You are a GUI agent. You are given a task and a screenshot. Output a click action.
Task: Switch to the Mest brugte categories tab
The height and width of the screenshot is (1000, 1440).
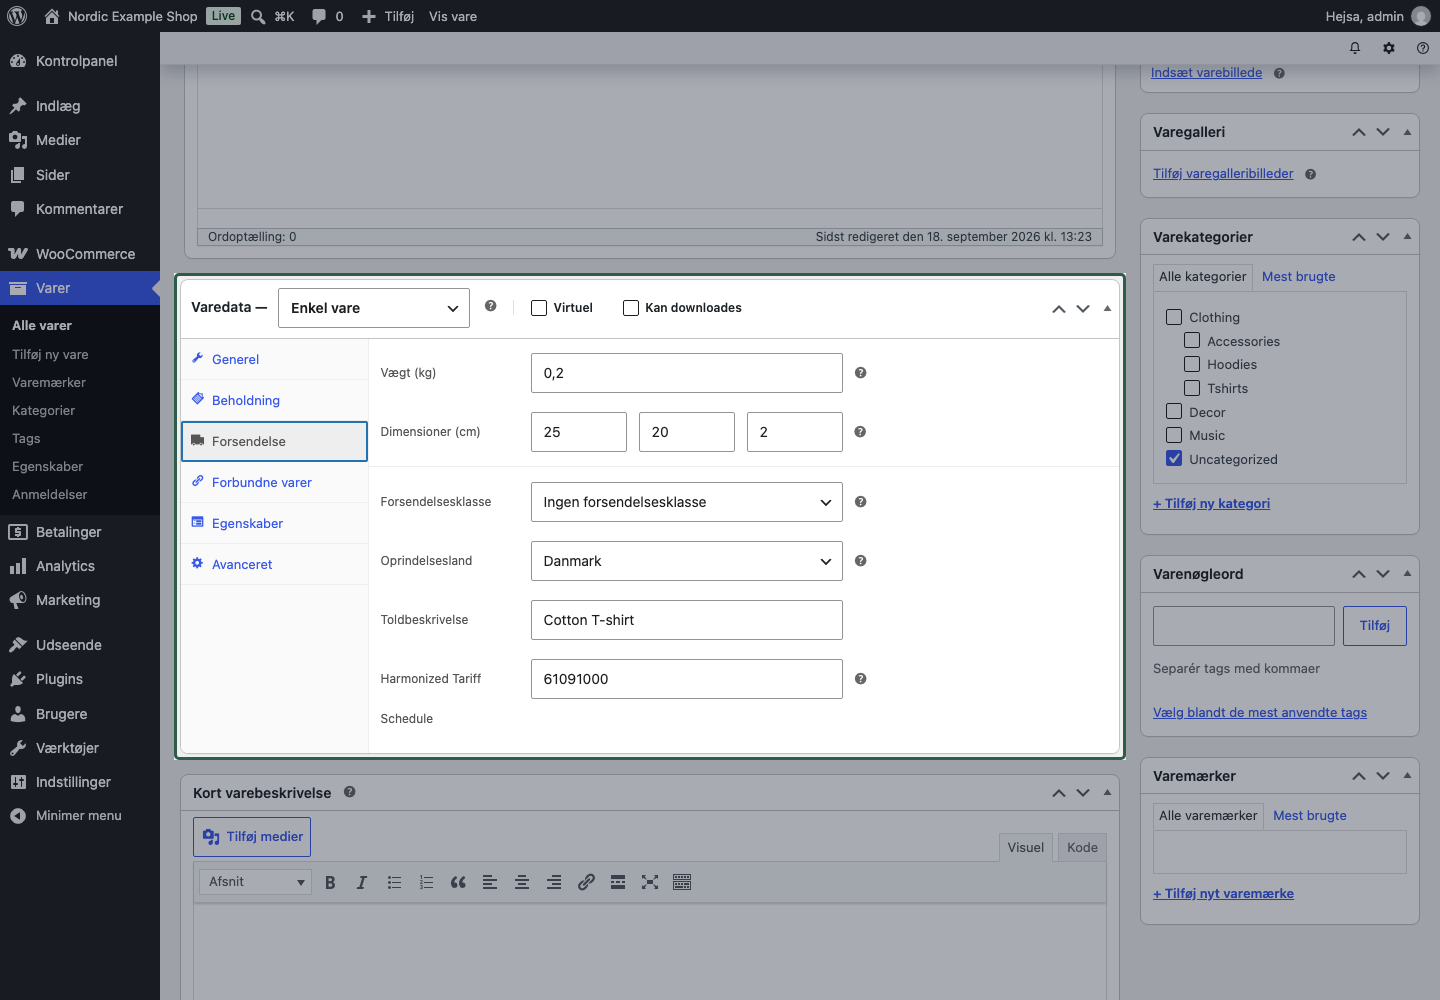[1298, 277]
